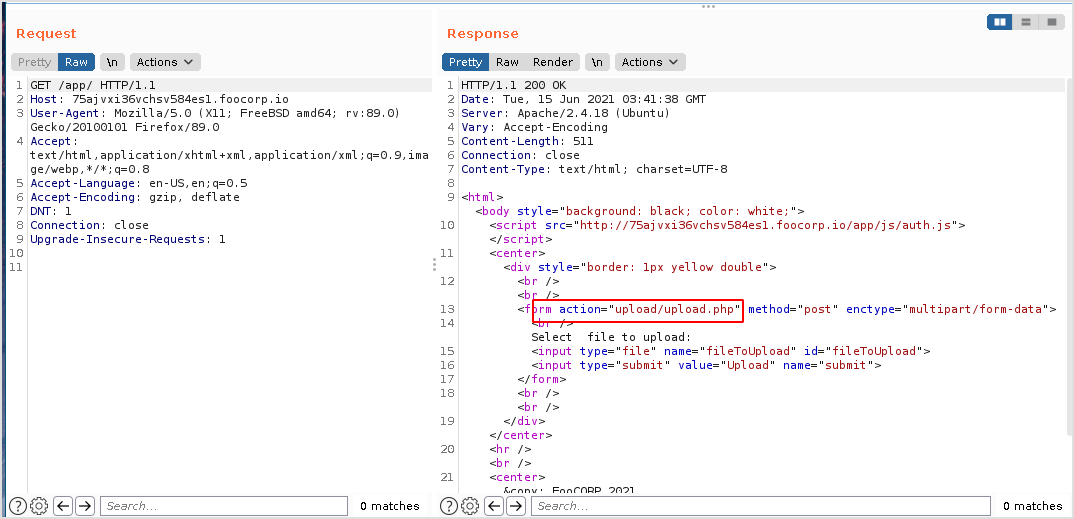Click the Date header in response
This screenshot has width=1074, height=519.
click(x=584, y=99)
